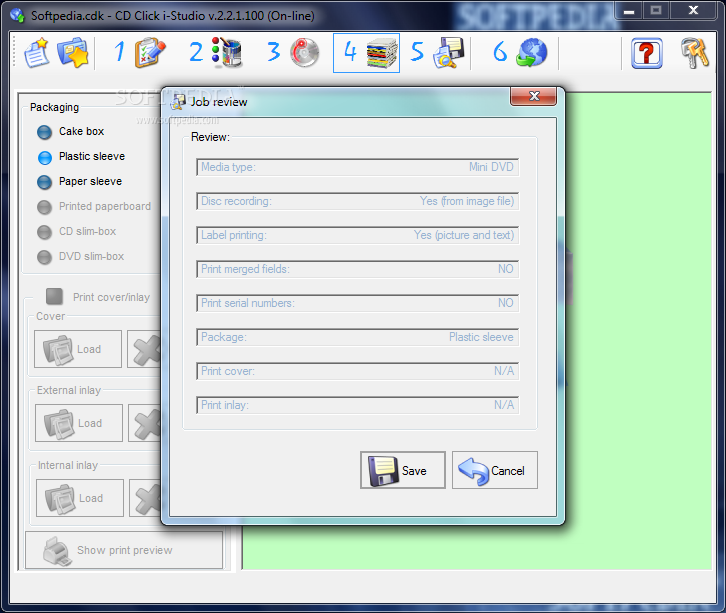
Task: Click the Media type review field
Action: [357, 167]
